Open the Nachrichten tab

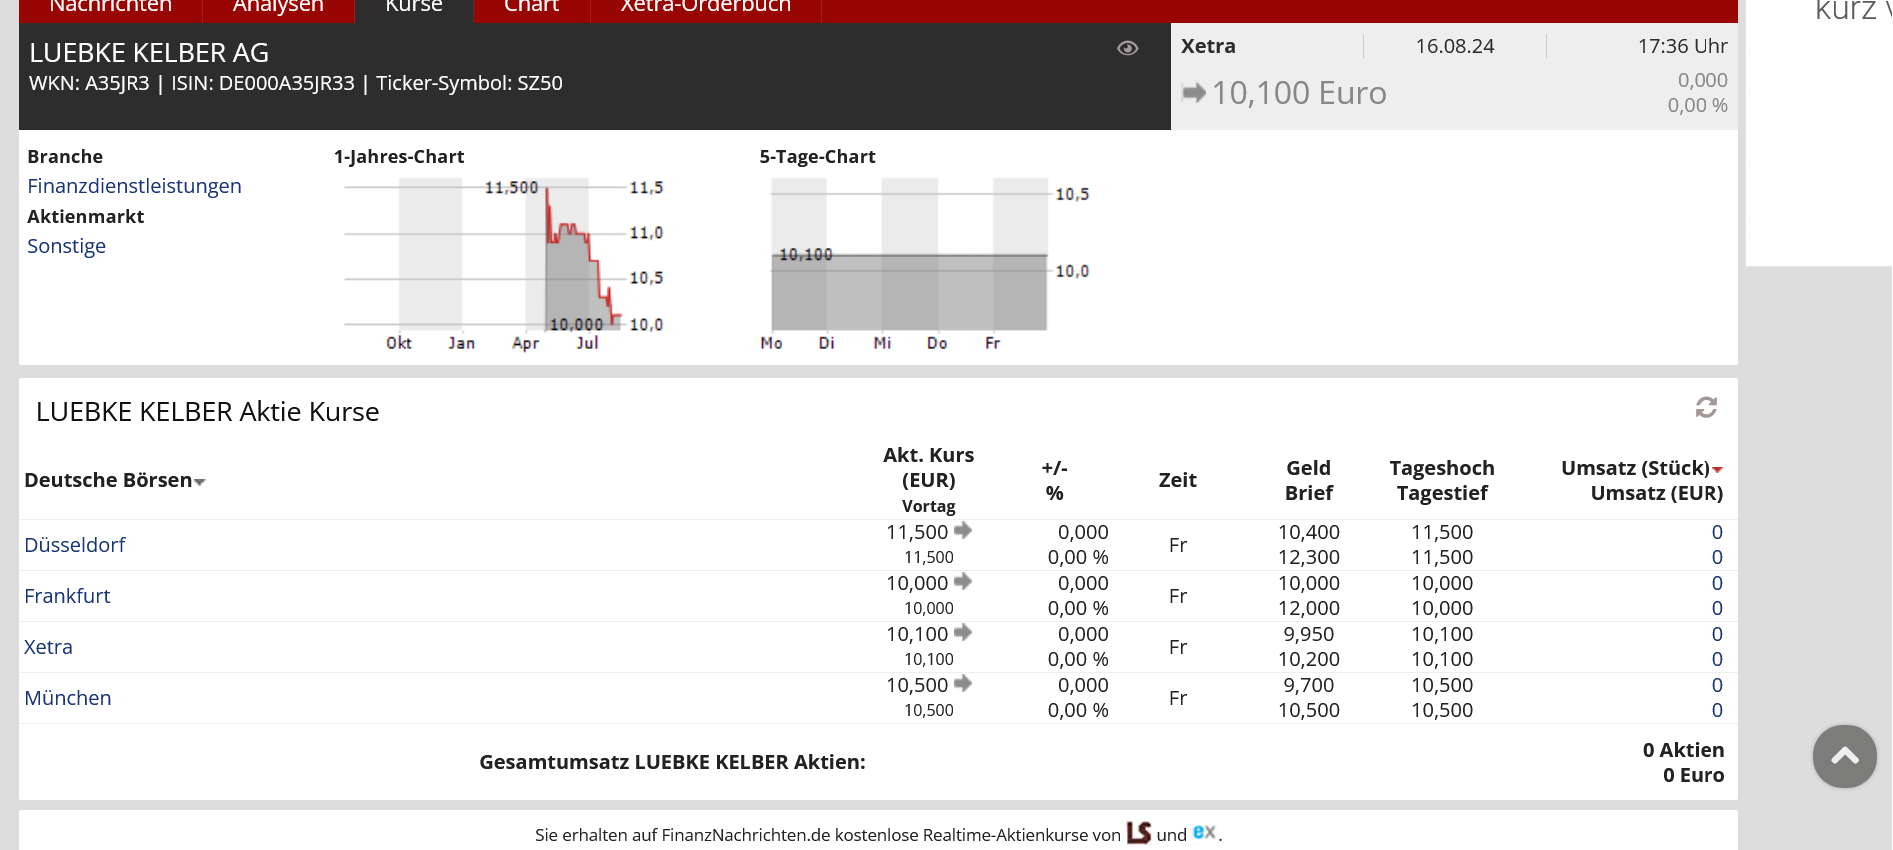point(110,8)
